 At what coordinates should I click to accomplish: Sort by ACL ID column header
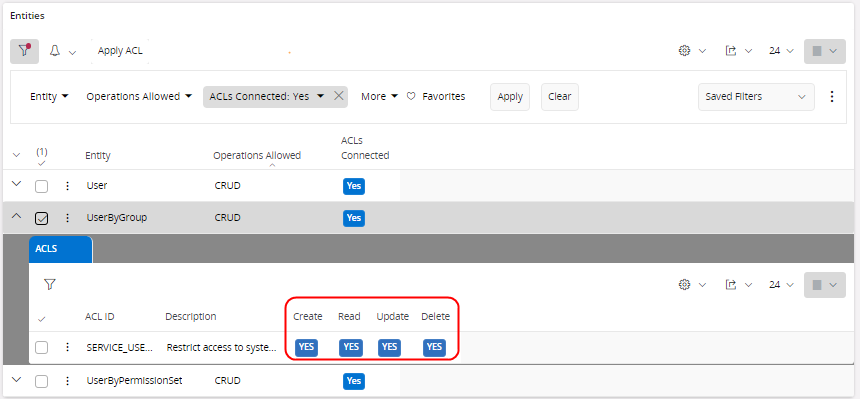99,317
